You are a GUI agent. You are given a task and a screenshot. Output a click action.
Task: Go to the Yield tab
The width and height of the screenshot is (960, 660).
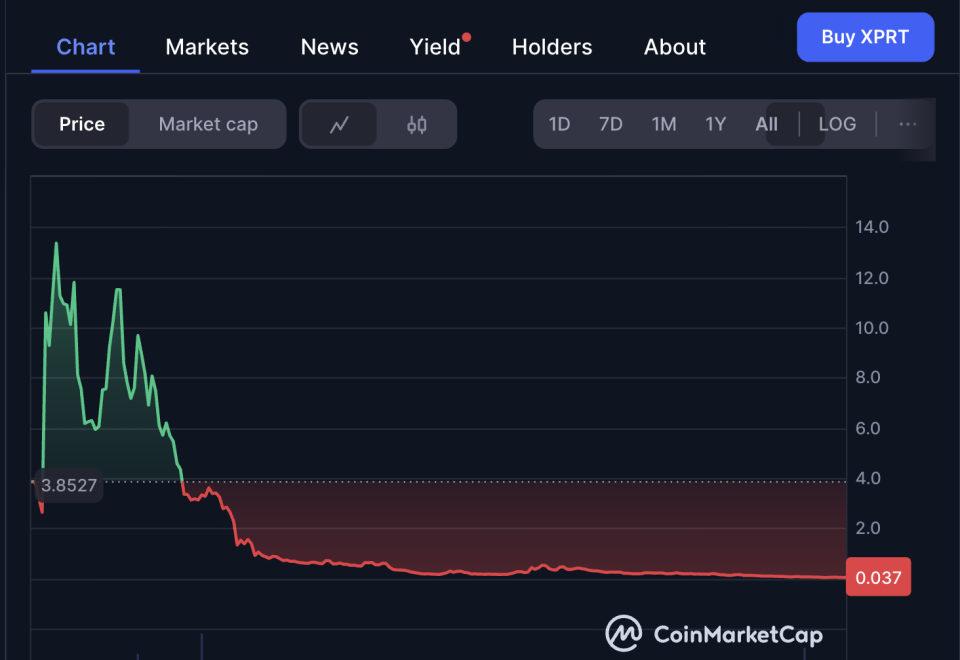tap(436, 47)
